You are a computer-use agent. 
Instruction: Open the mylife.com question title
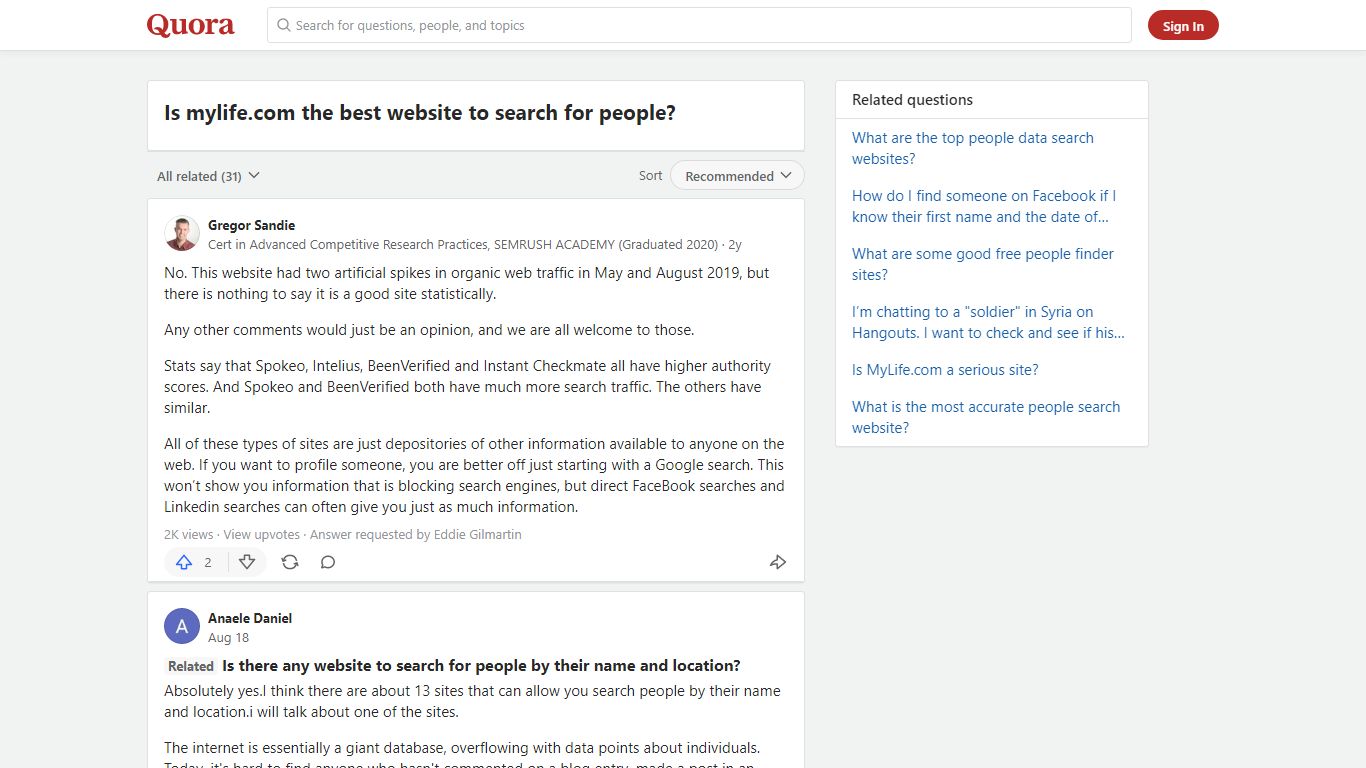(420, 113)
